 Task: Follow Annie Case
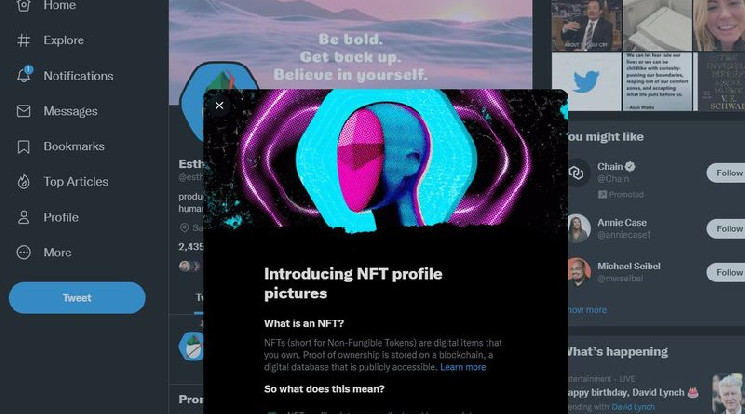[x=726, y=229]
